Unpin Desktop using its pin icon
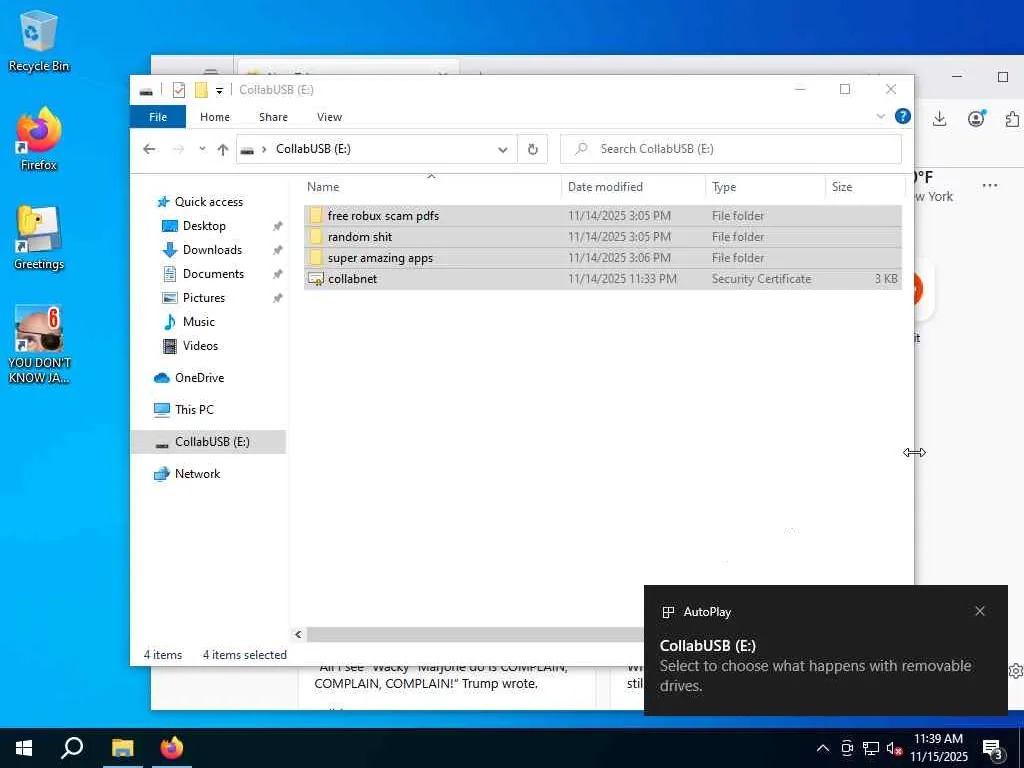 pyautogui.click(x=278, y=226)
